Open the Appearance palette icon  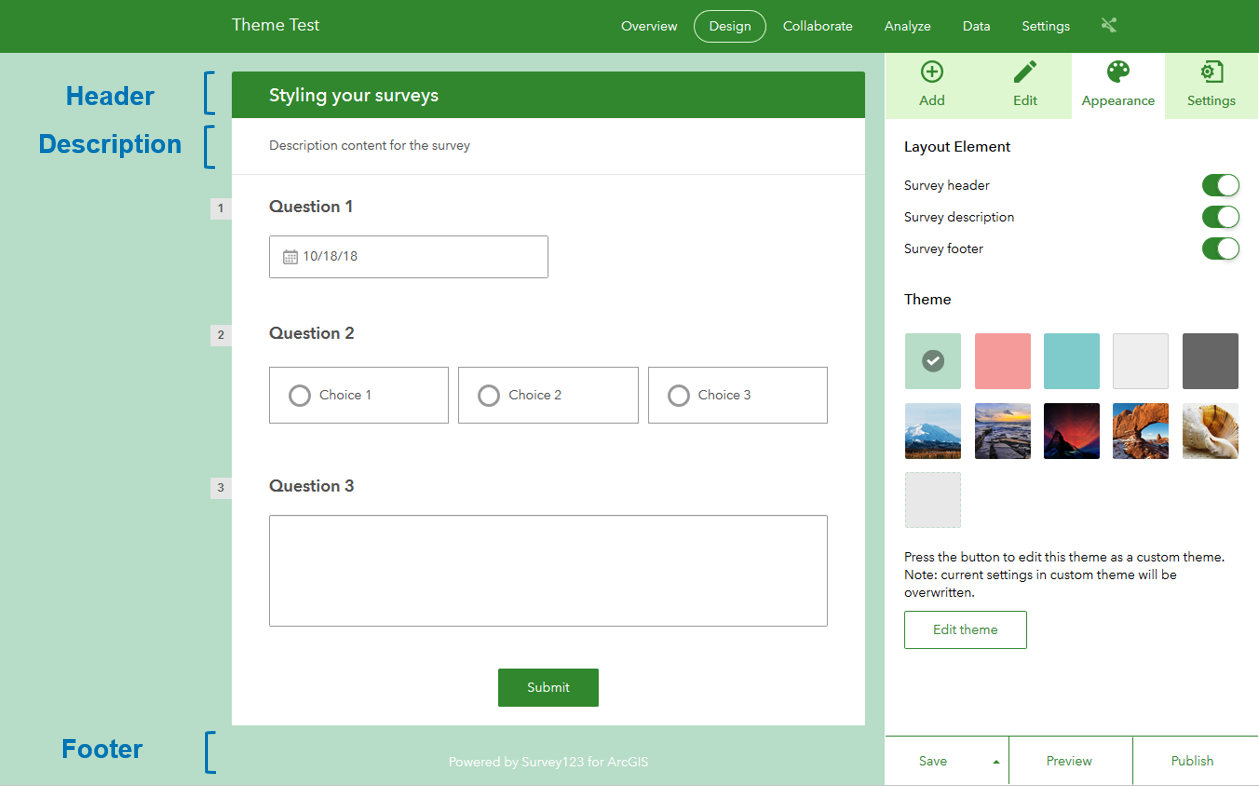tap(1118, 72)
